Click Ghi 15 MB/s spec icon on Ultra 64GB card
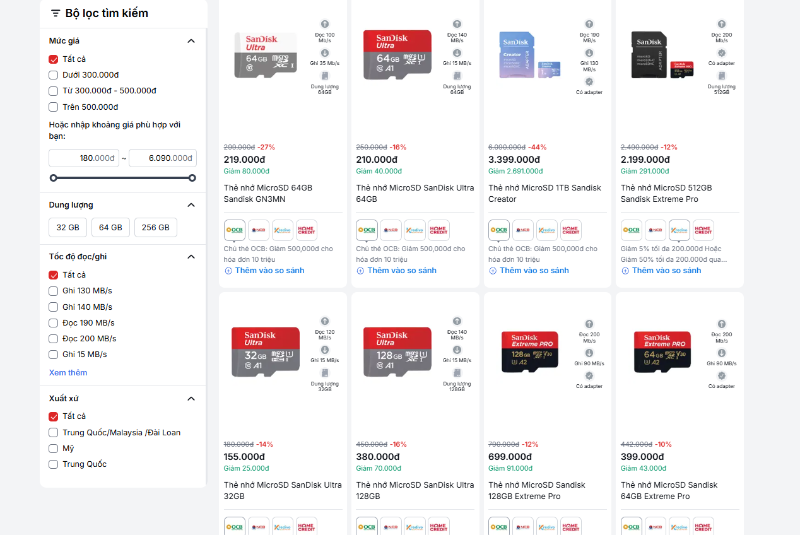800x535 pixels. tap(457, 53)
